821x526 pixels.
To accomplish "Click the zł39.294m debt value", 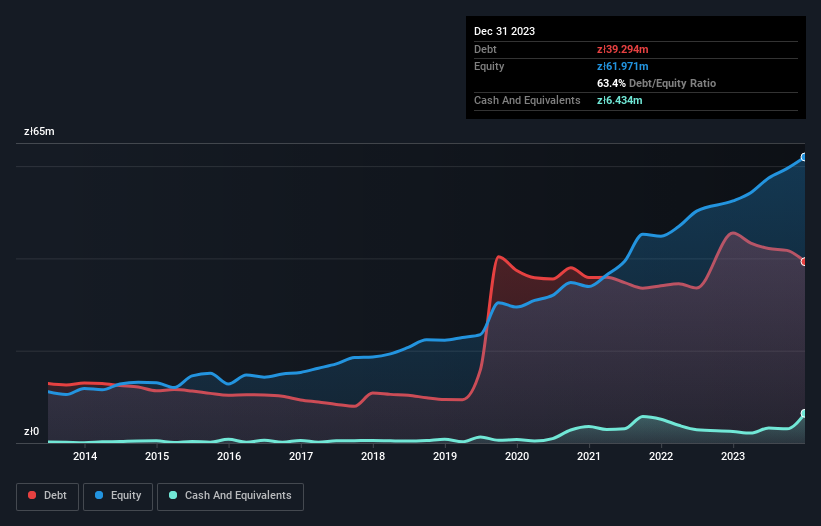I will [623, 49].
